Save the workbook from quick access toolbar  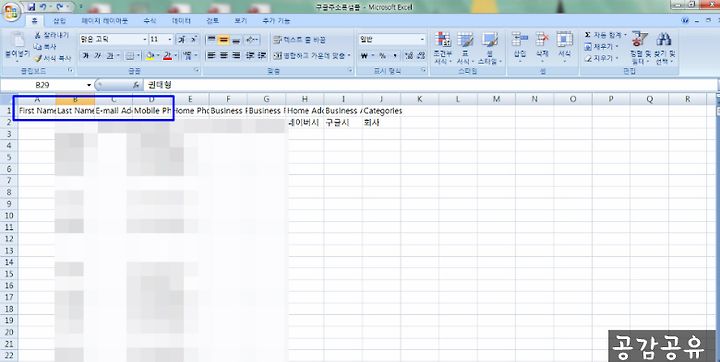click(31, 7)
